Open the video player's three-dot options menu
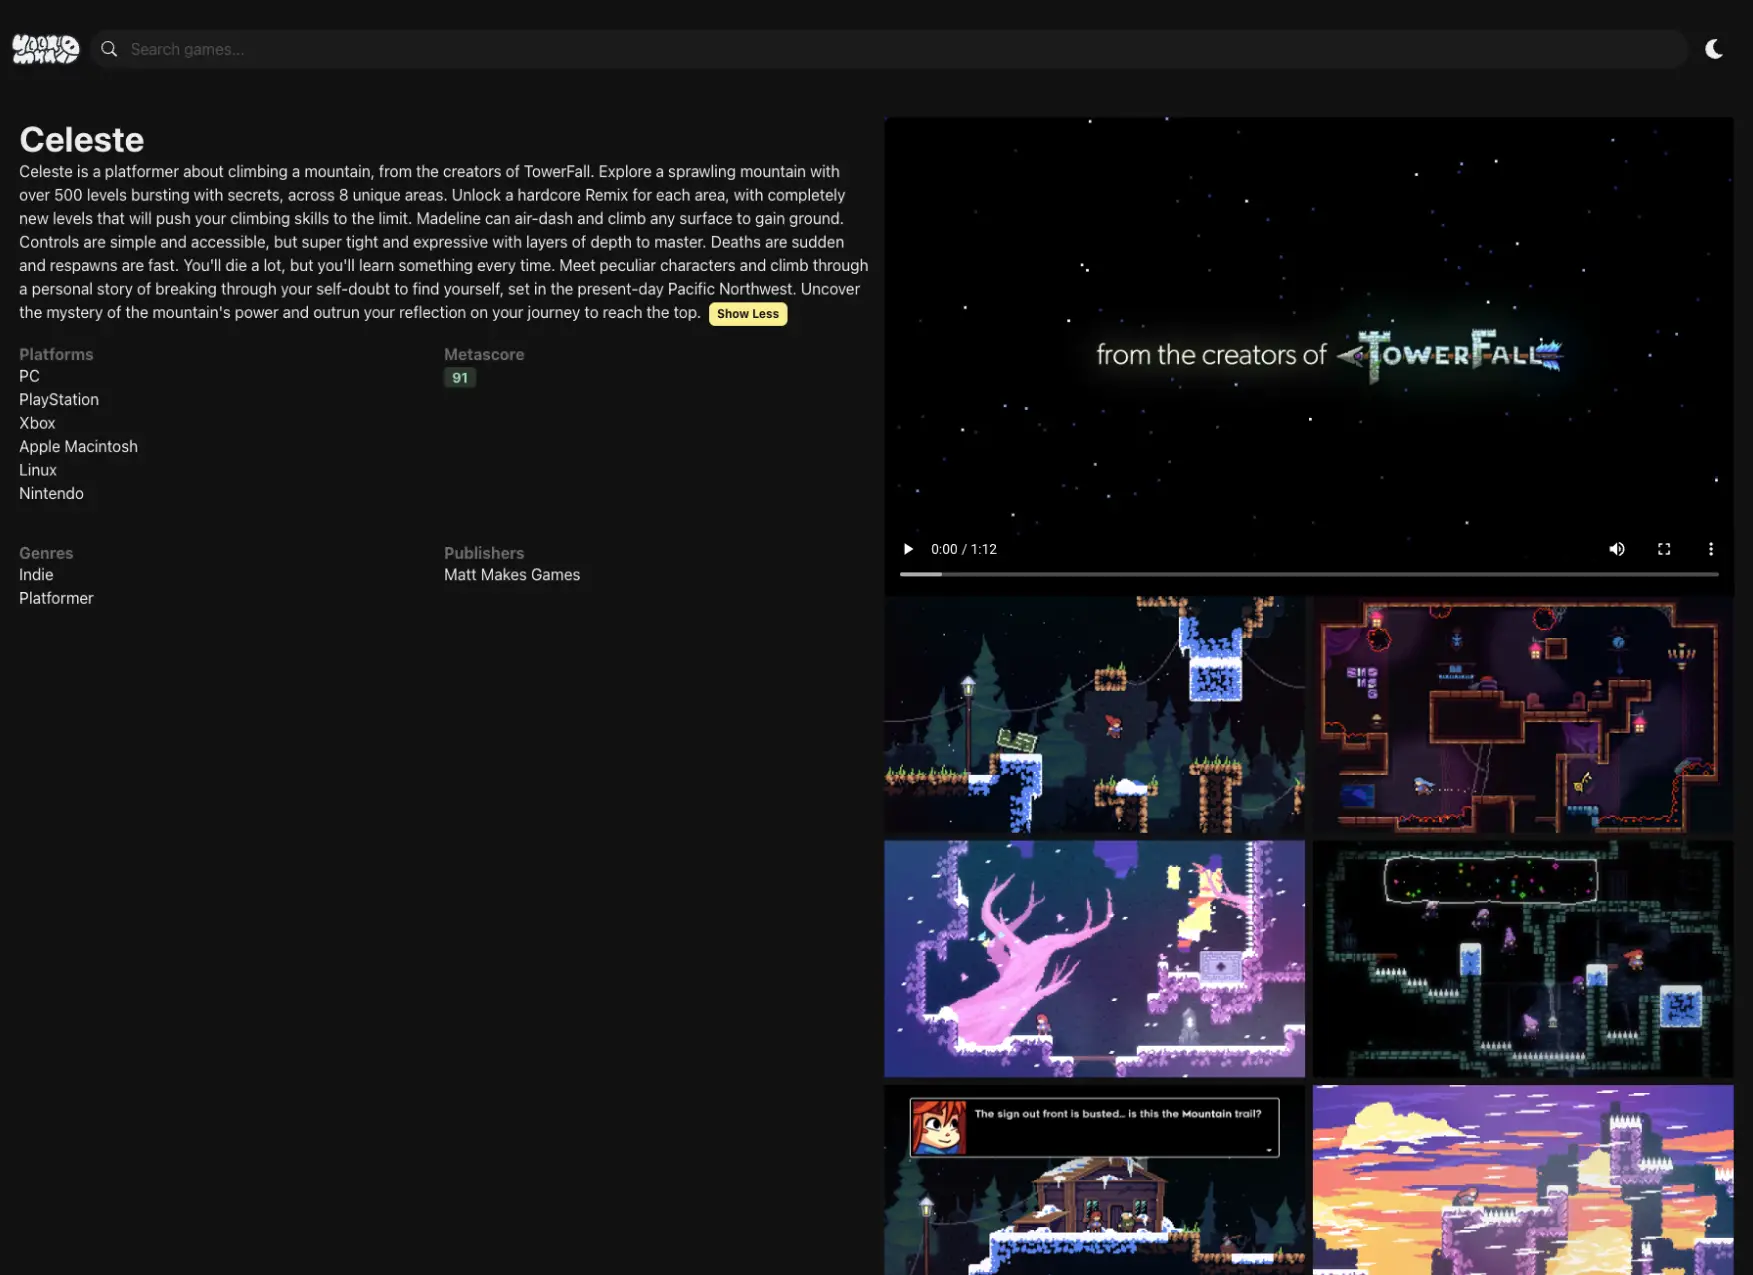 click(1711, 549)
